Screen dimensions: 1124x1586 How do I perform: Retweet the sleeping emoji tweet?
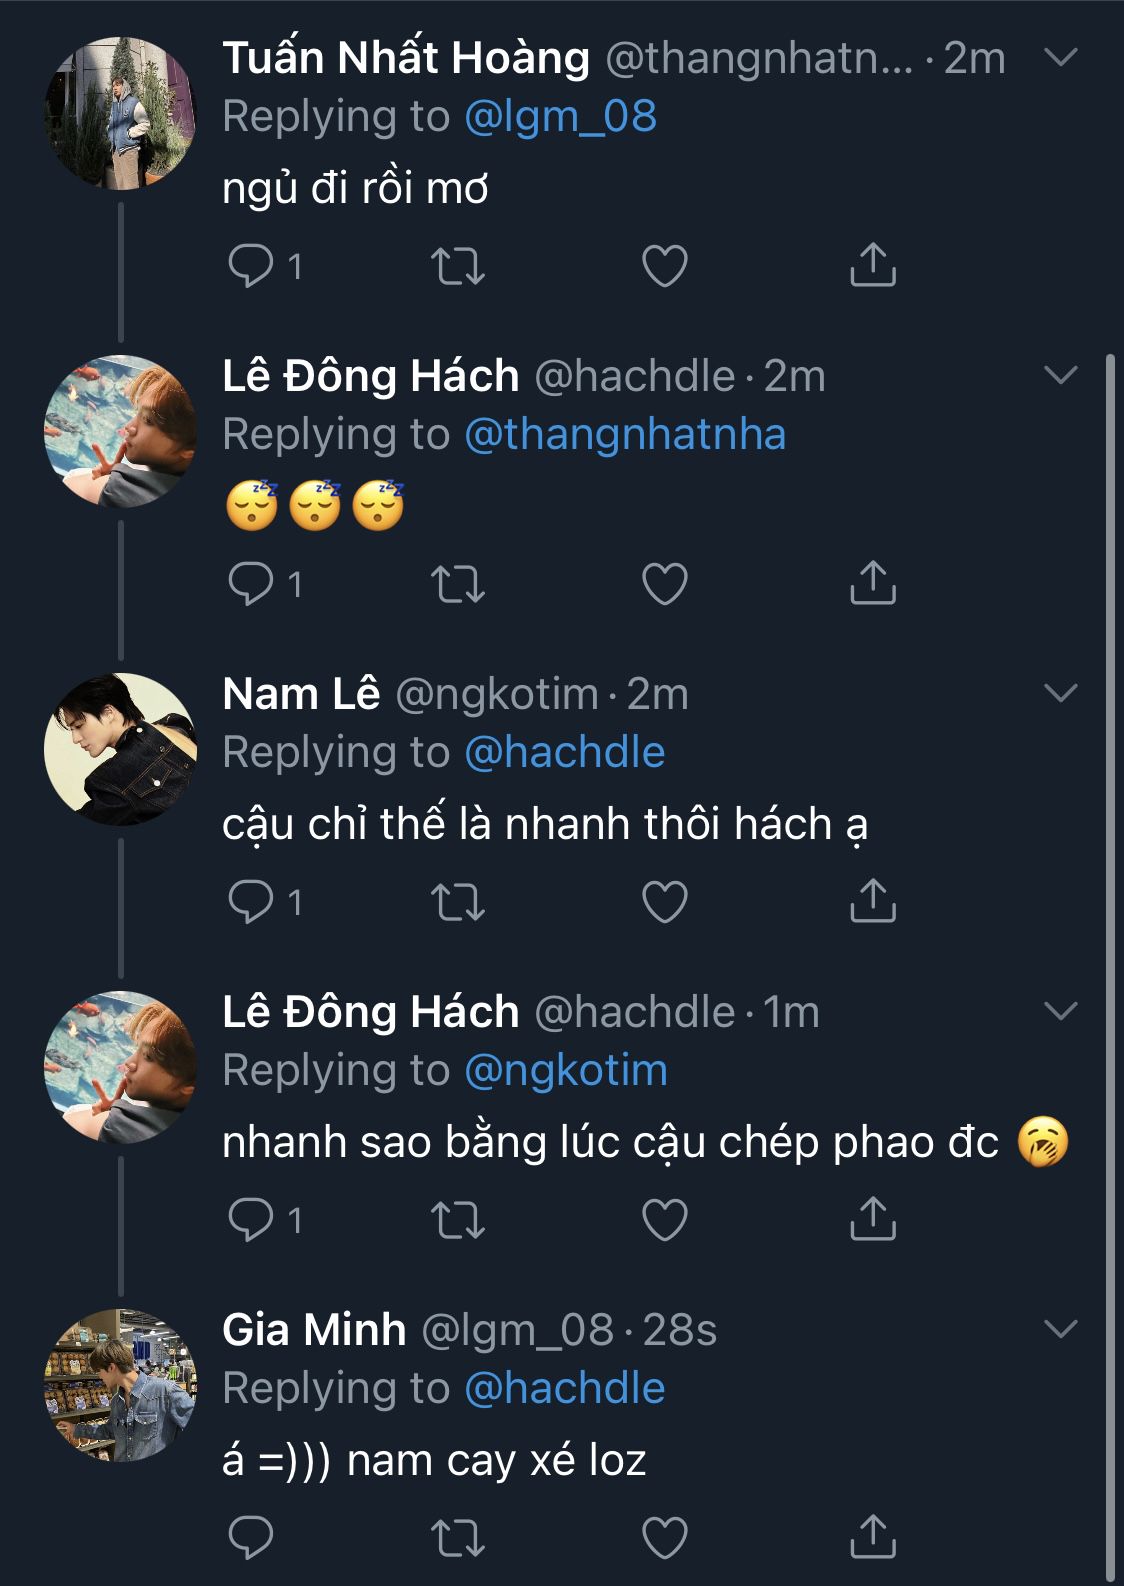[x=458, y=584]
